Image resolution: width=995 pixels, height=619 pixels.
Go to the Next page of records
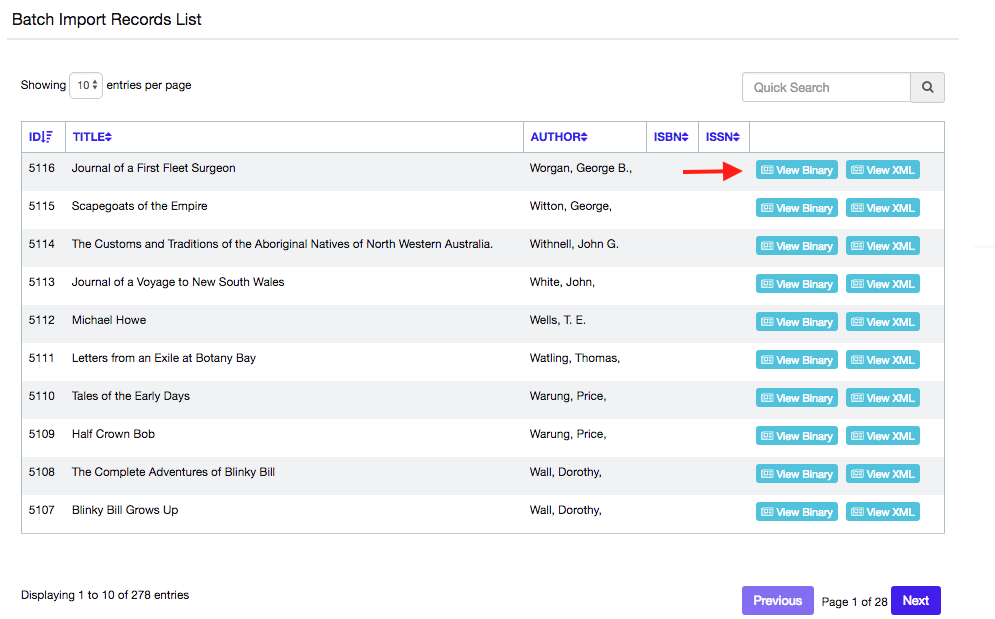(915, 601)
